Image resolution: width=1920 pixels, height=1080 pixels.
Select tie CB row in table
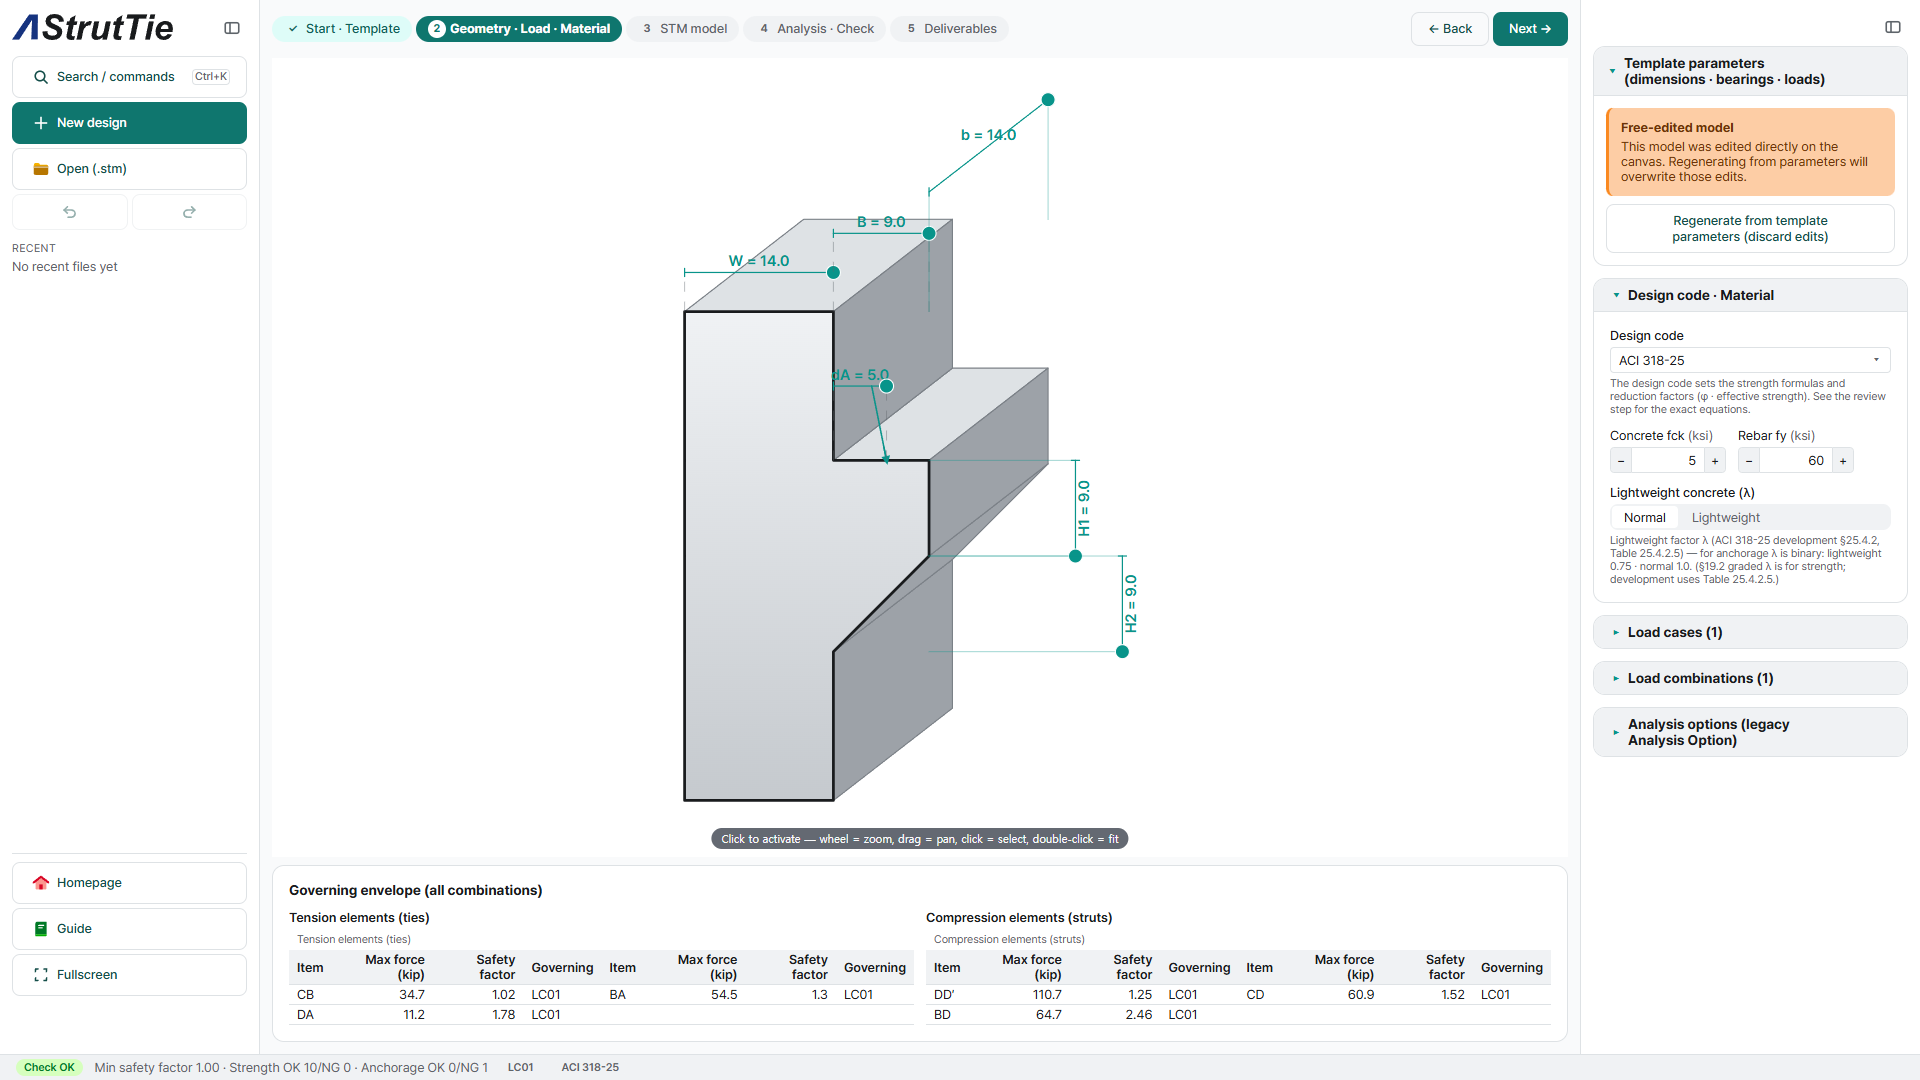pos(445,995)
